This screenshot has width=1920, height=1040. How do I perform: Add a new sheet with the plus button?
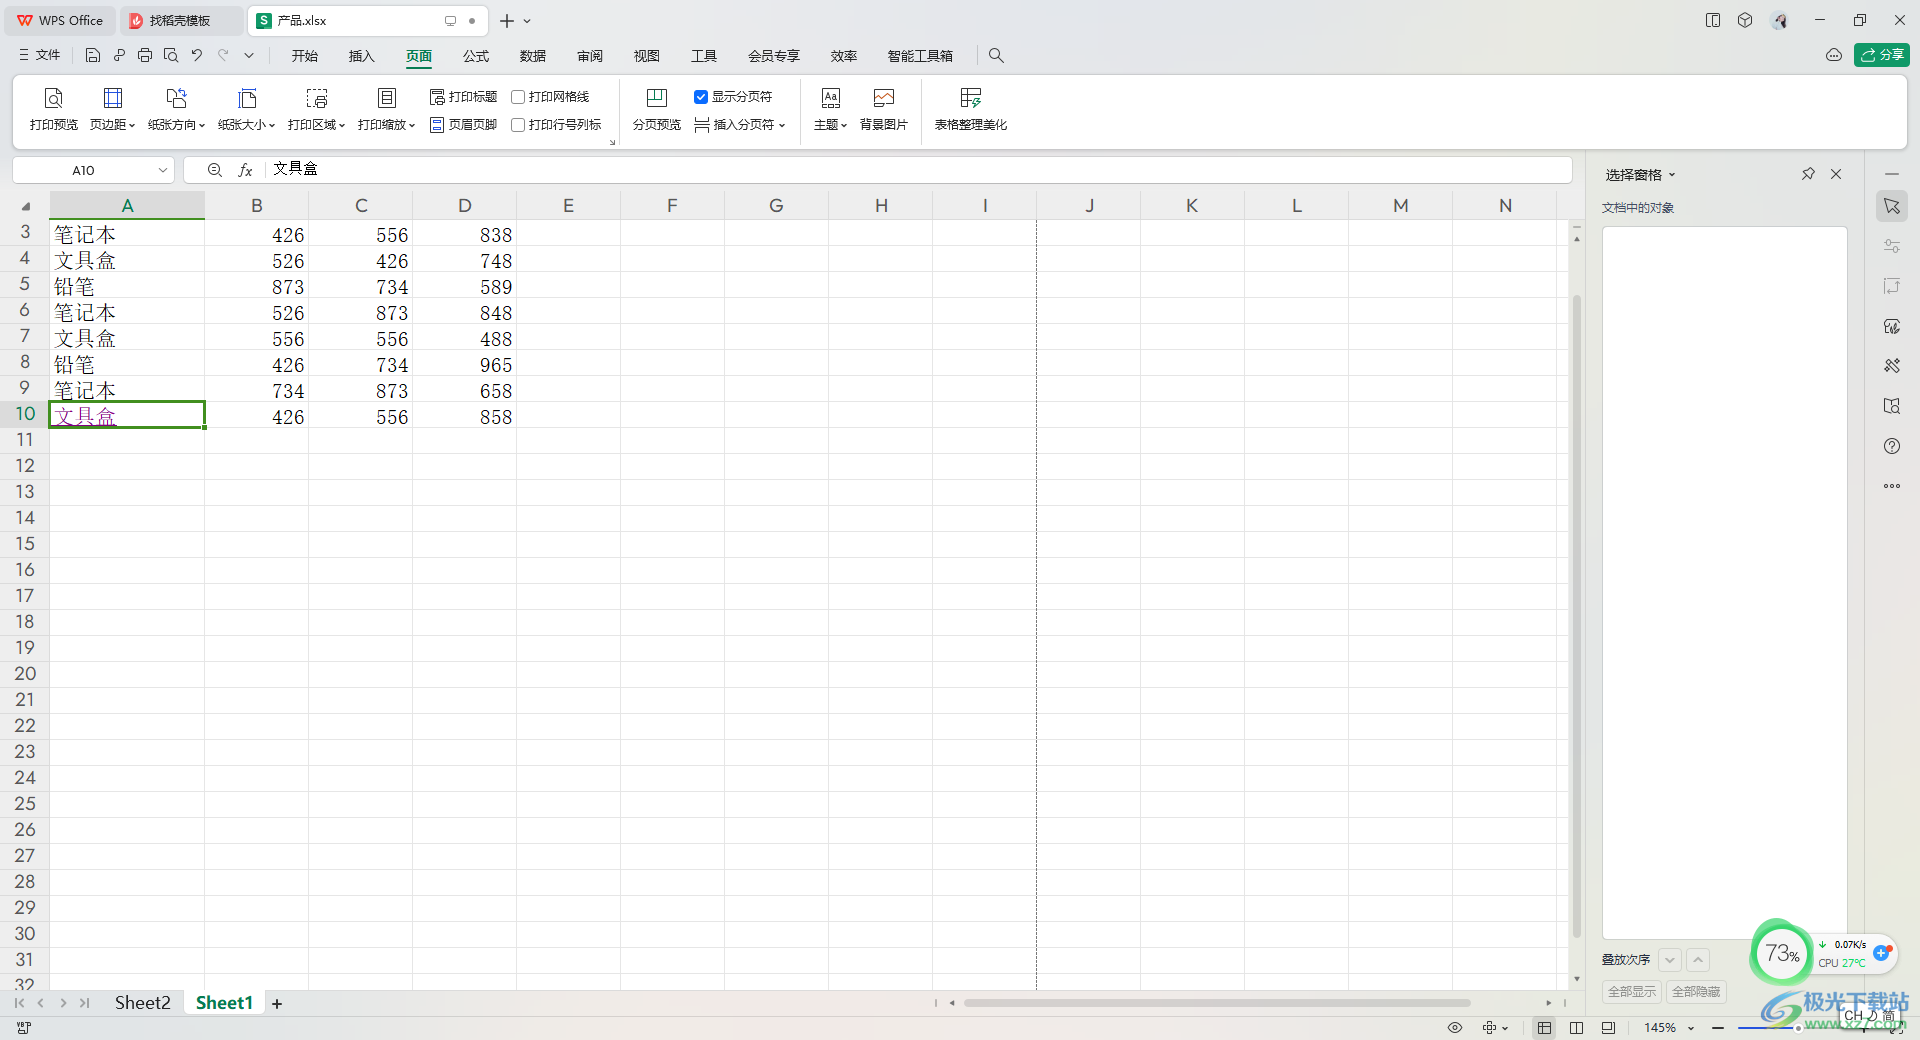click(x=277, y=1004)
